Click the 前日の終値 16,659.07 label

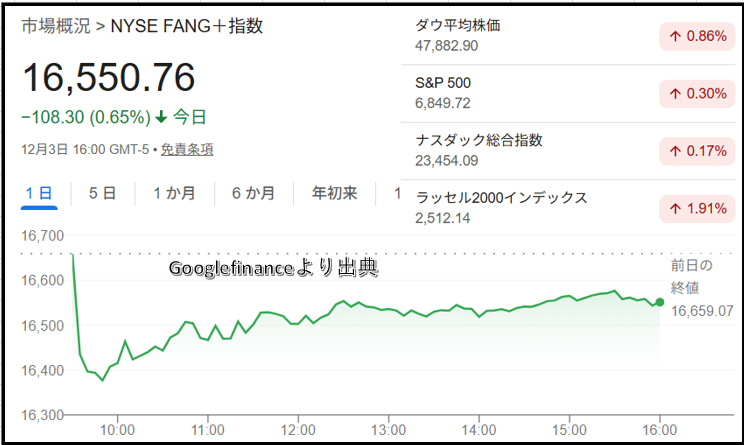coord(700,288)
